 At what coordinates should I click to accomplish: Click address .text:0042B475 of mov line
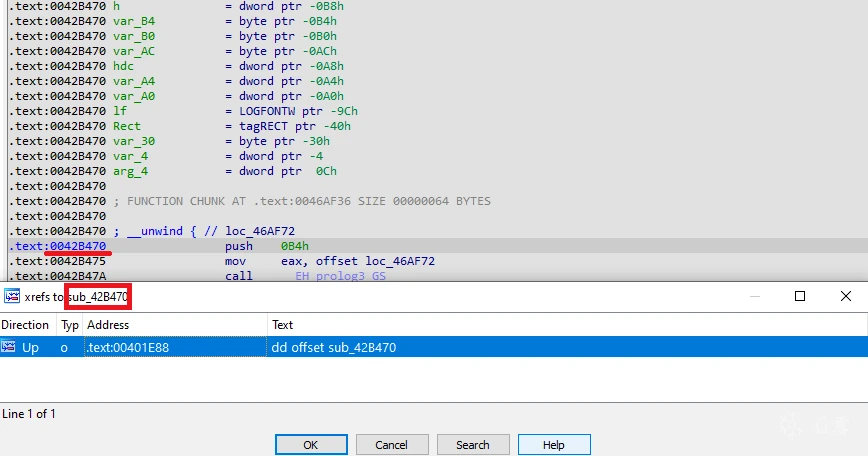[x=58, y=261]
